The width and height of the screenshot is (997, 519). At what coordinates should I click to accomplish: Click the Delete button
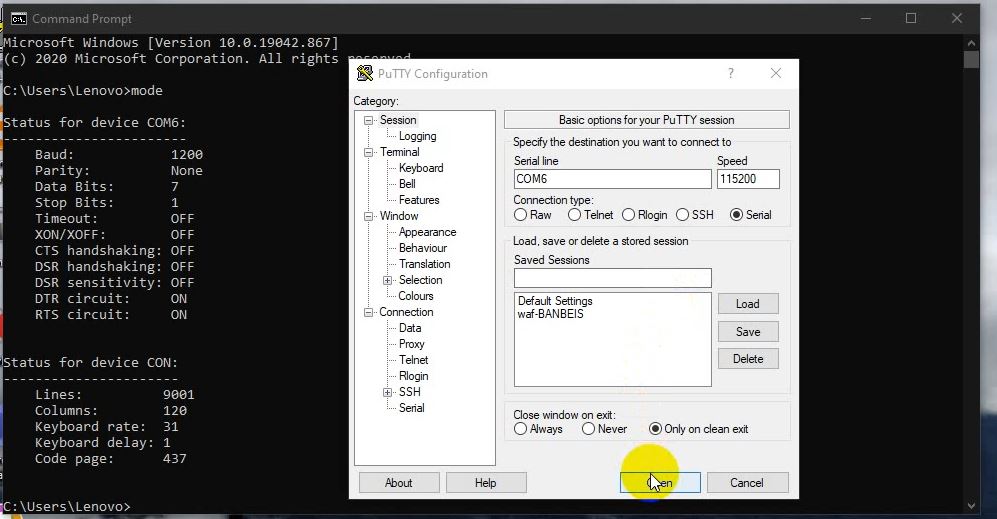[748, 359]
